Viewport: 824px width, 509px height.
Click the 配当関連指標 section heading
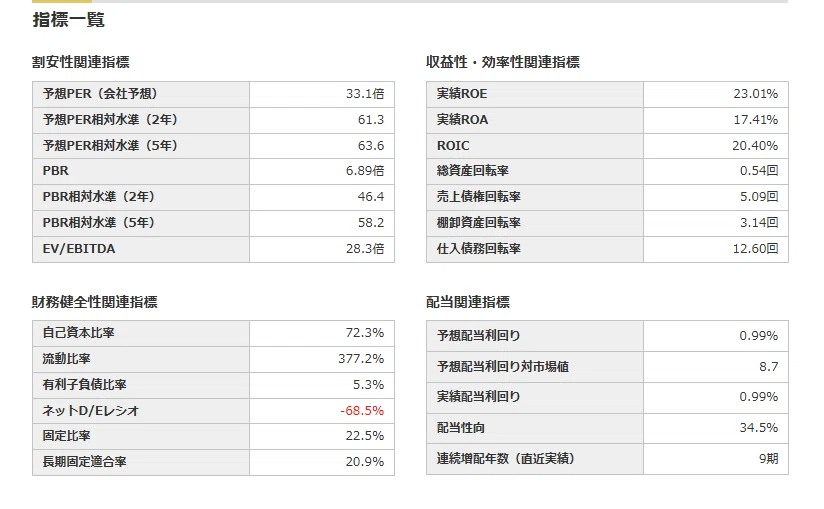(x=468, y=302)
